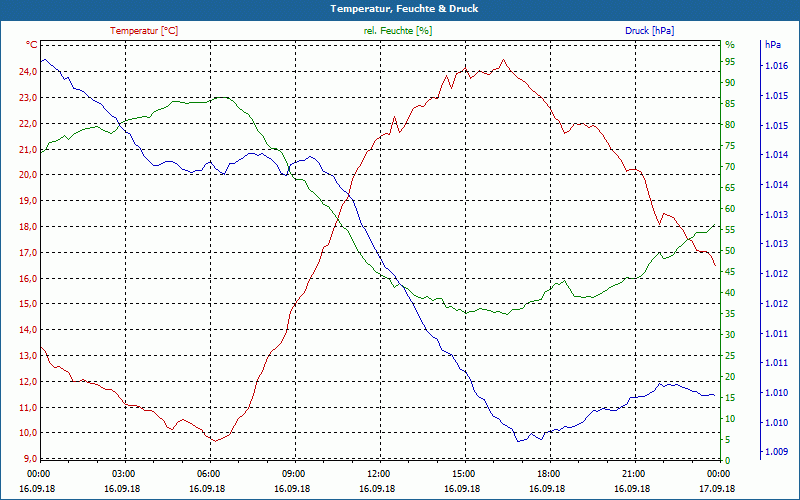Click the "19,0" temperature axis tick
This screenshot has width=800, height=500.
28,201
